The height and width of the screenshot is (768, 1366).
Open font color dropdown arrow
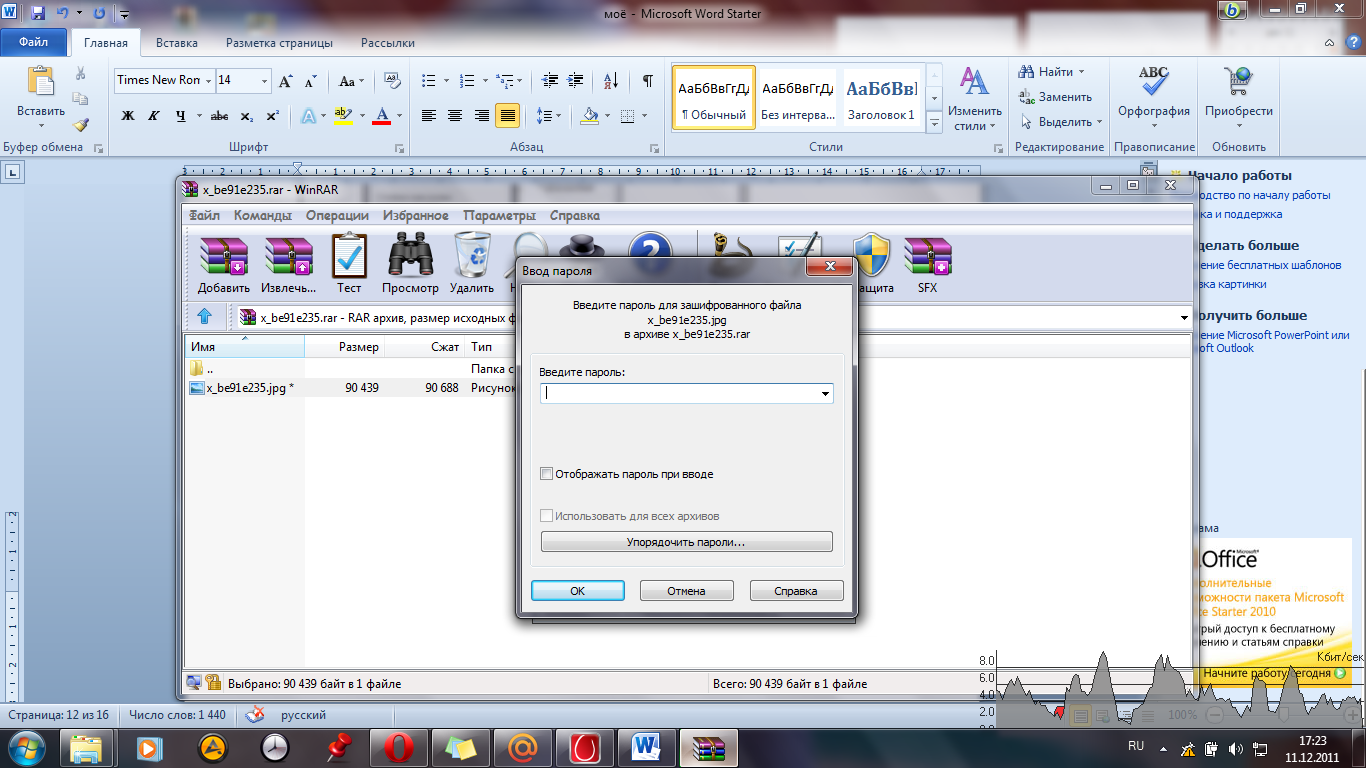tap(398, 116)
